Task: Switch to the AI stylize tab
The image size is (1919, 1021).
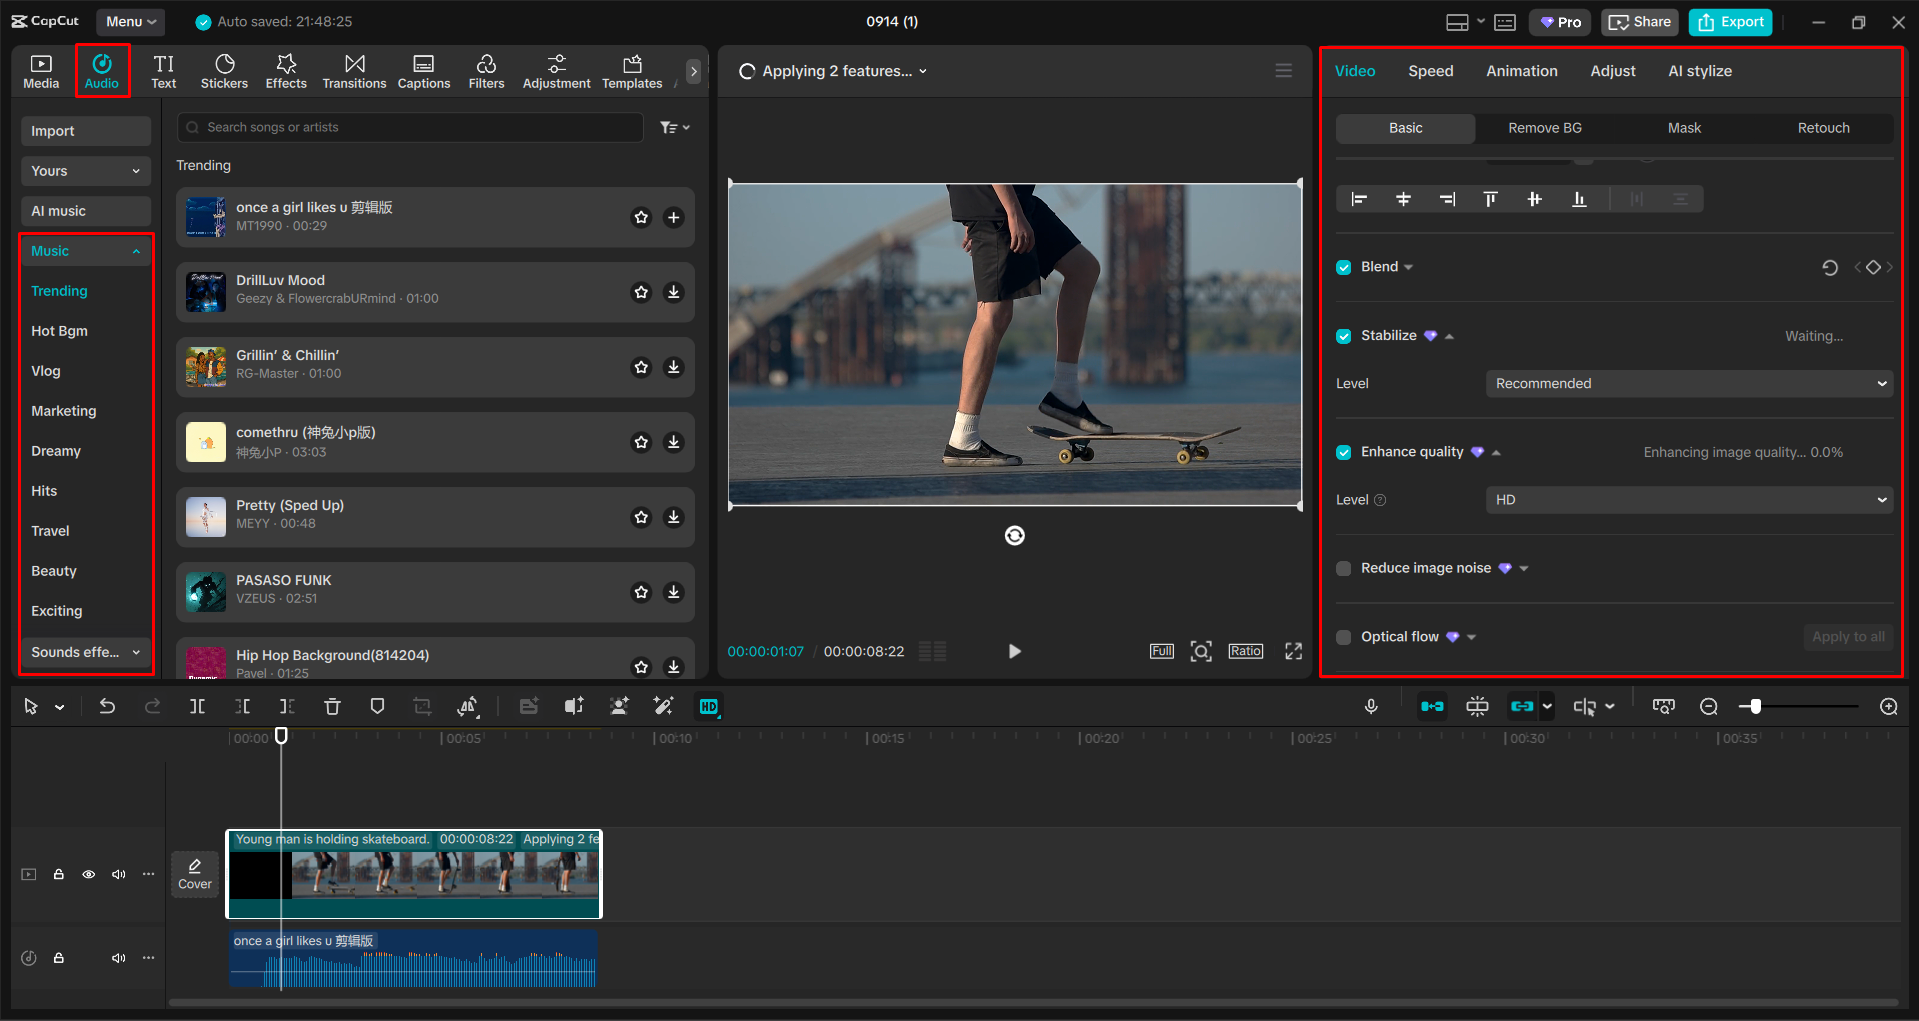Action: (1699, 70)
